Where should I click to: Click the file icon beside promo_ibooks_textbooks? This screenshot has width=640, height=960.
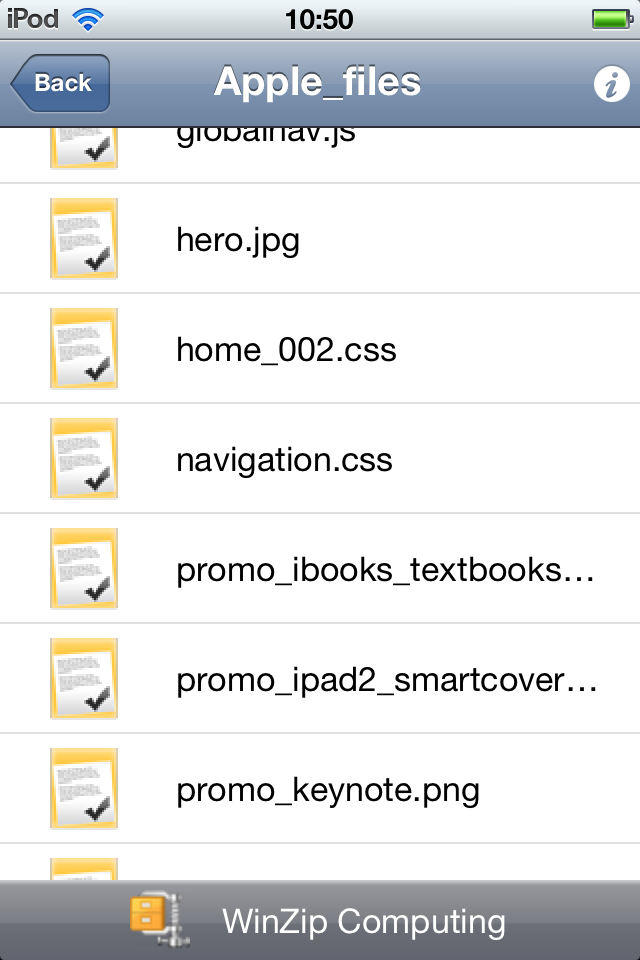[x=84, y=568]
